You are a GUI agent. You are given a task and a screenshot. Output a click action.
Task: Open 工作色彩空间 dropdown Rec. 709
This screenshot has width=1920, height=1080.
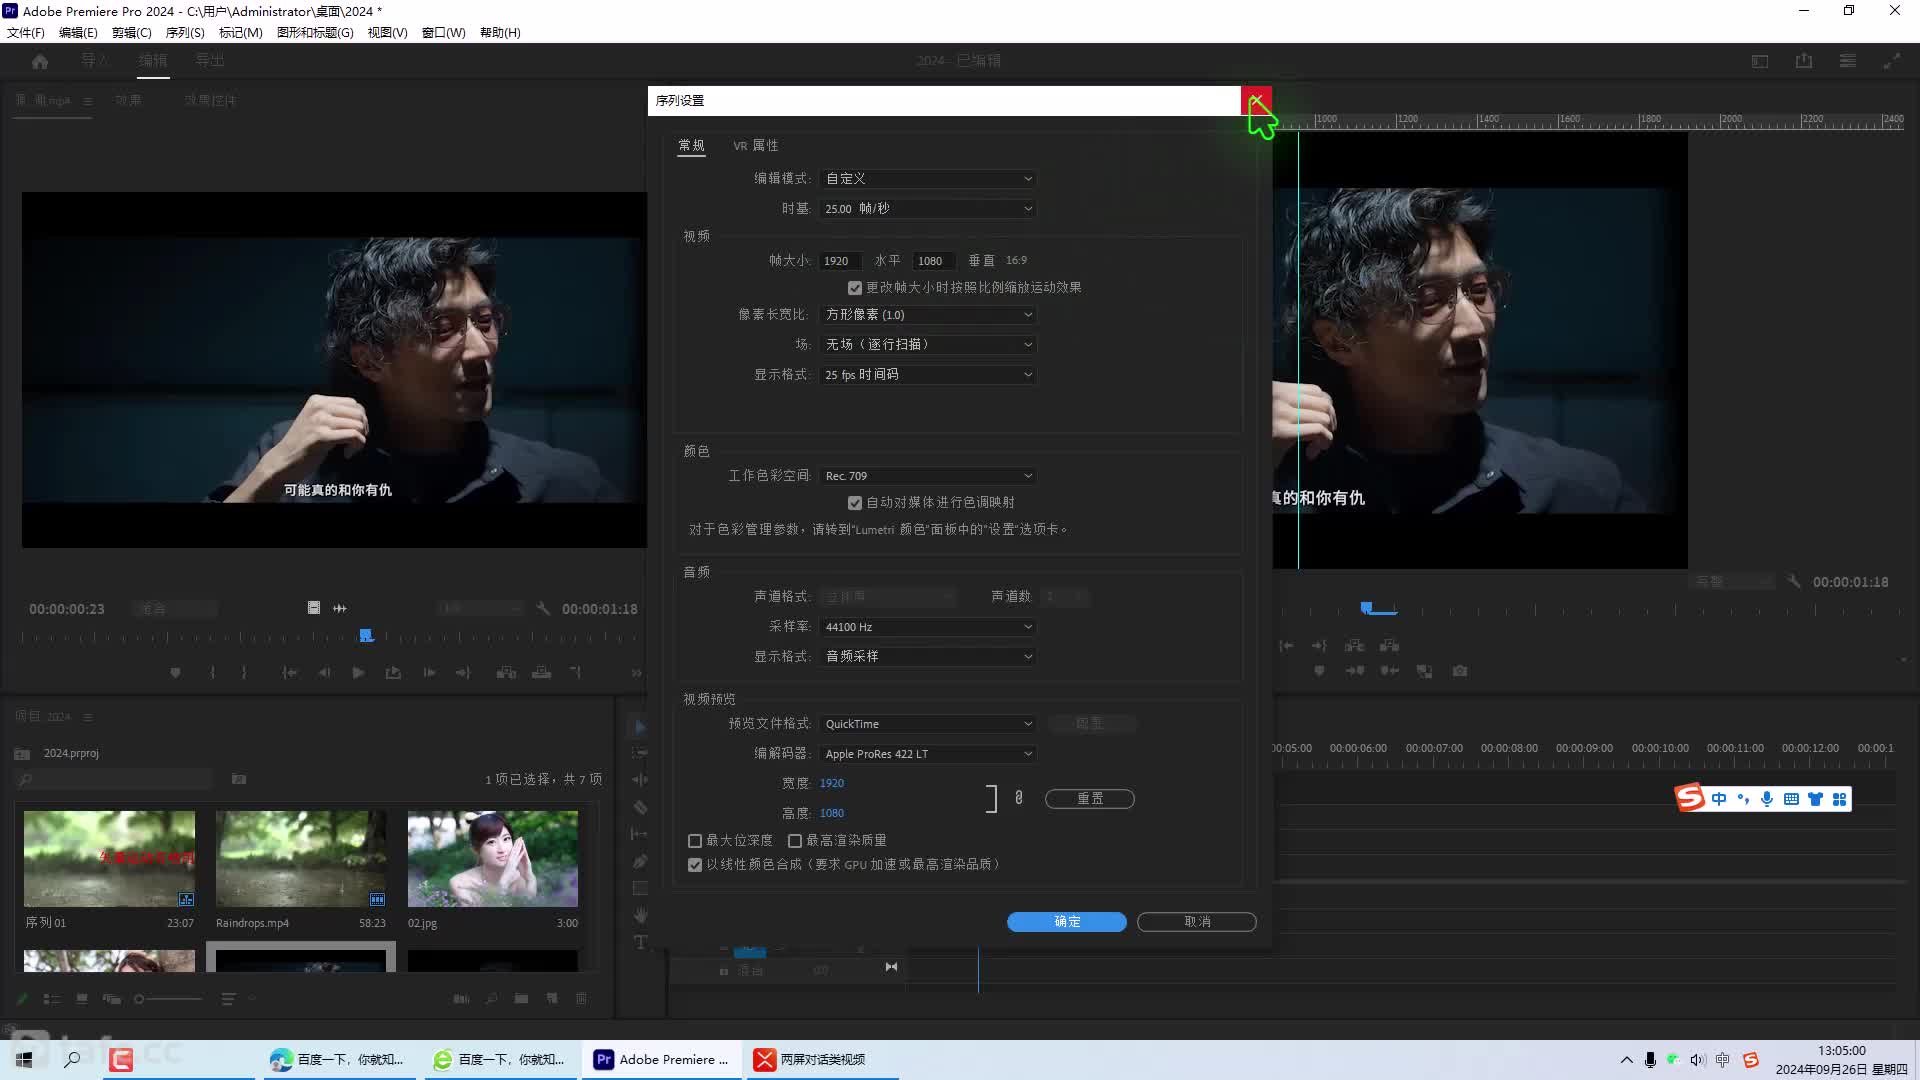[x=928, y=476]
